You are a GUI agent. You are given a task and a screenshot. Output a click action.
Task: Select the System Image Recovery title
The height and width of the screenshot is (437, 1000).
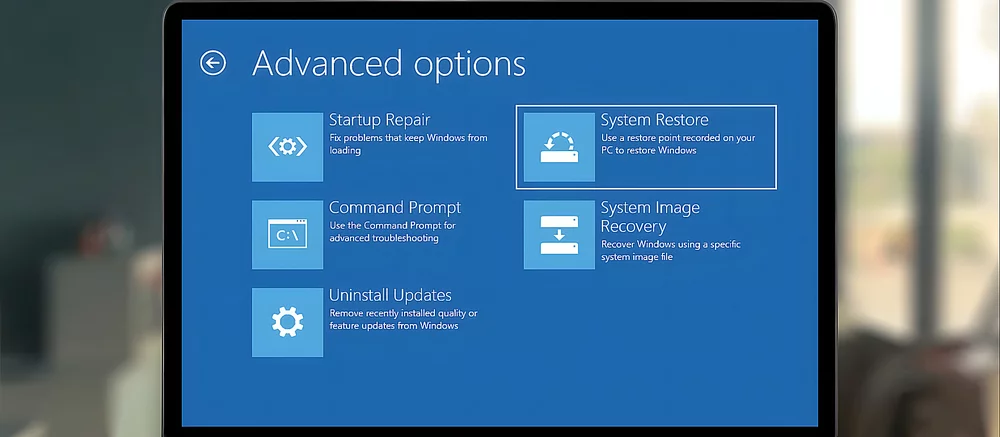(x=650, y=217)
